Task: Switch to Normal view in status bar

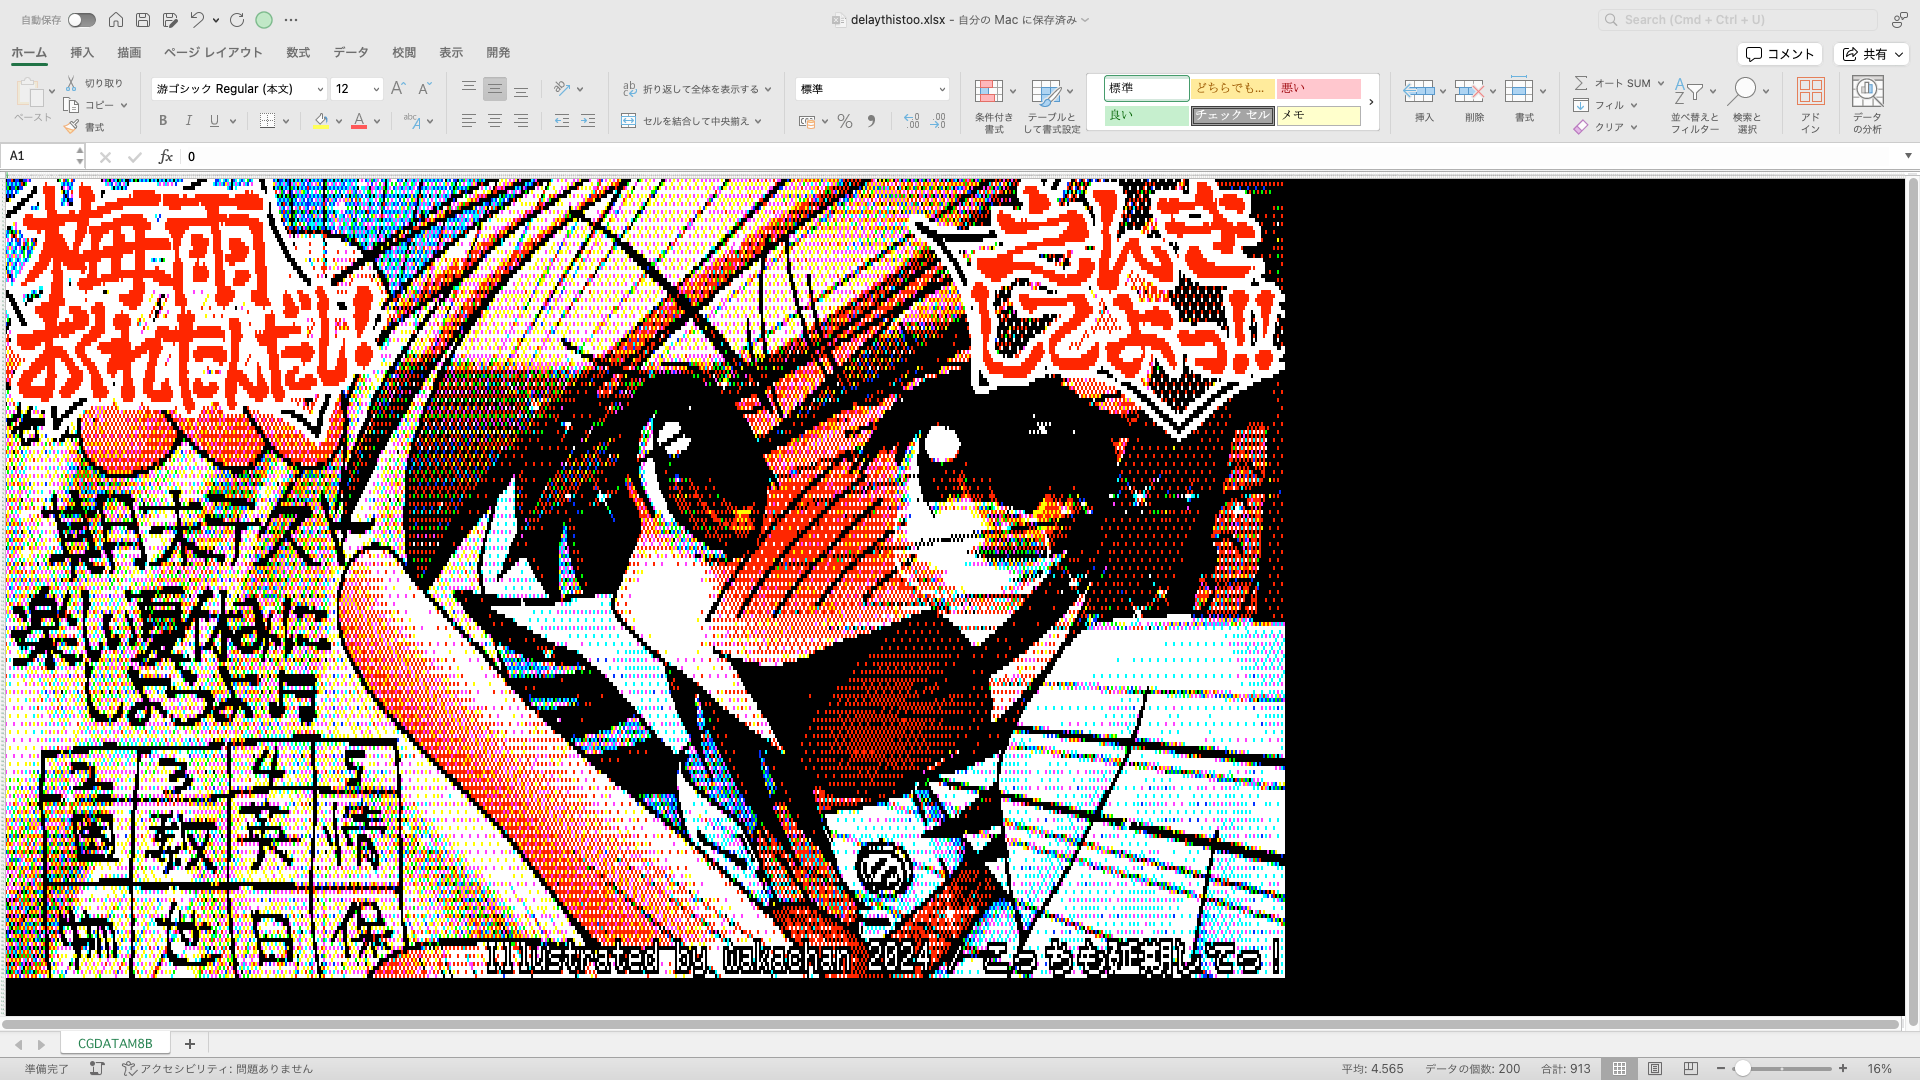Action: click(1619, 1069)
